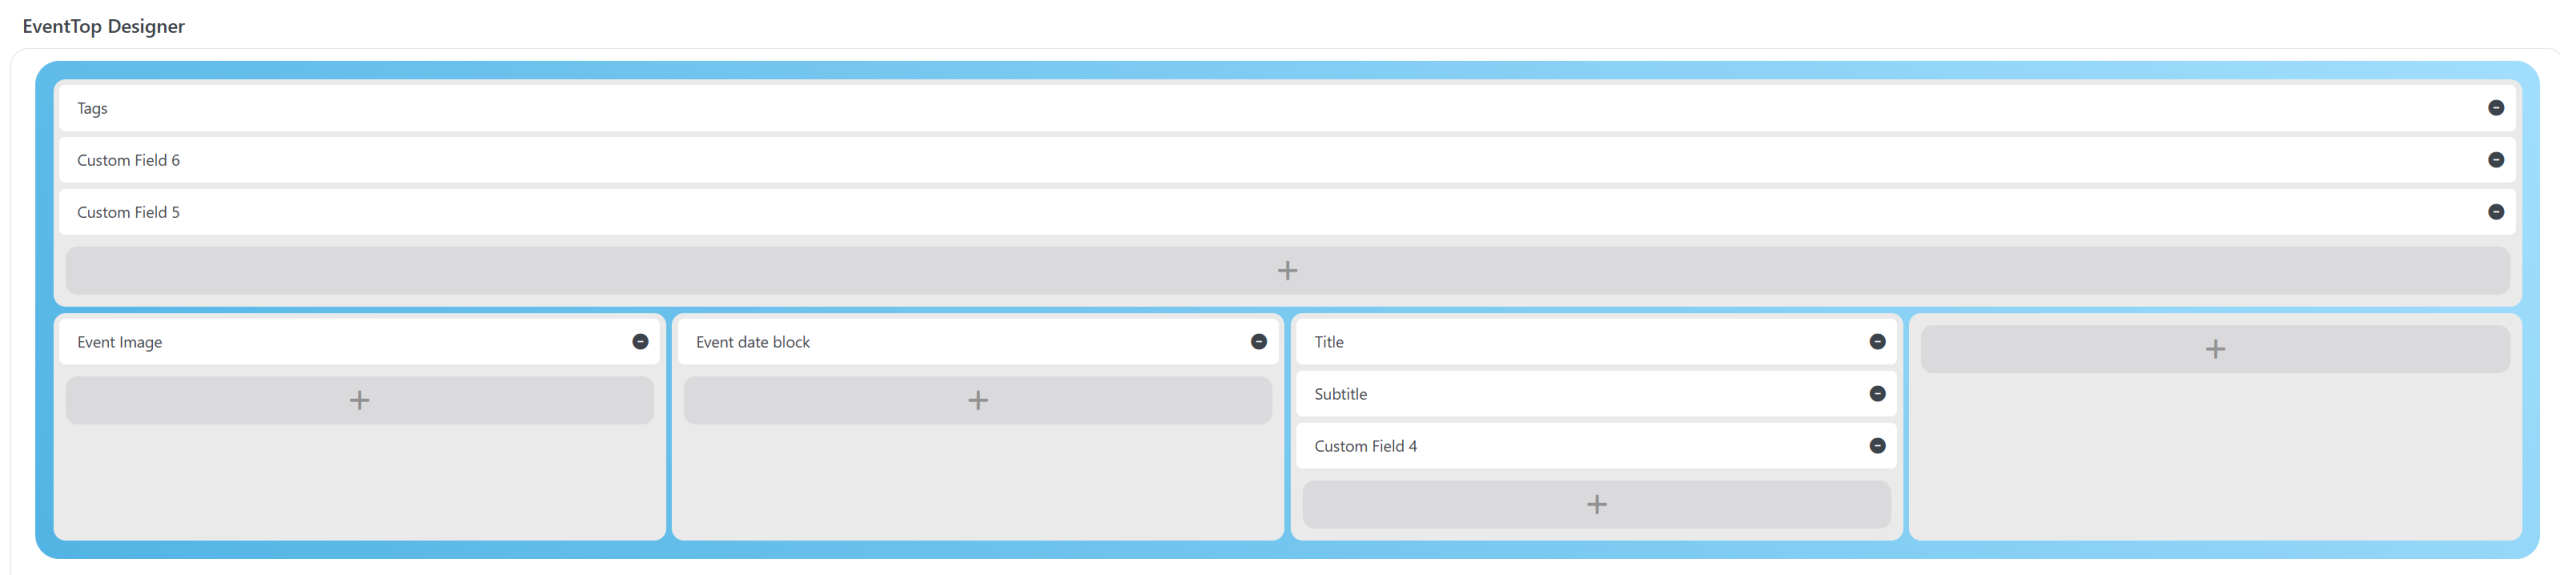Click the Custom Field 5 row
The image size is (2560, 575).
[1200, 212]
